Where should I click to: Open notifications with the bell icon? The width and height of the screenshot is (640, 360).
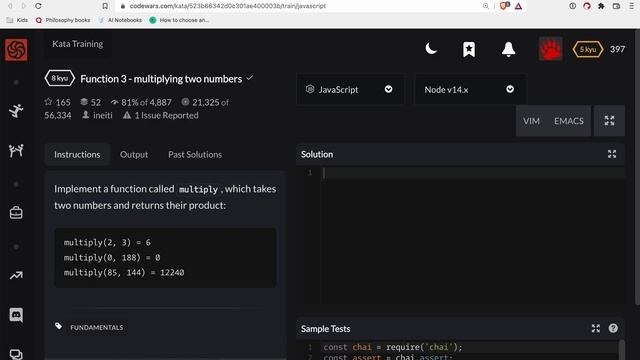(x=508, y=49)
